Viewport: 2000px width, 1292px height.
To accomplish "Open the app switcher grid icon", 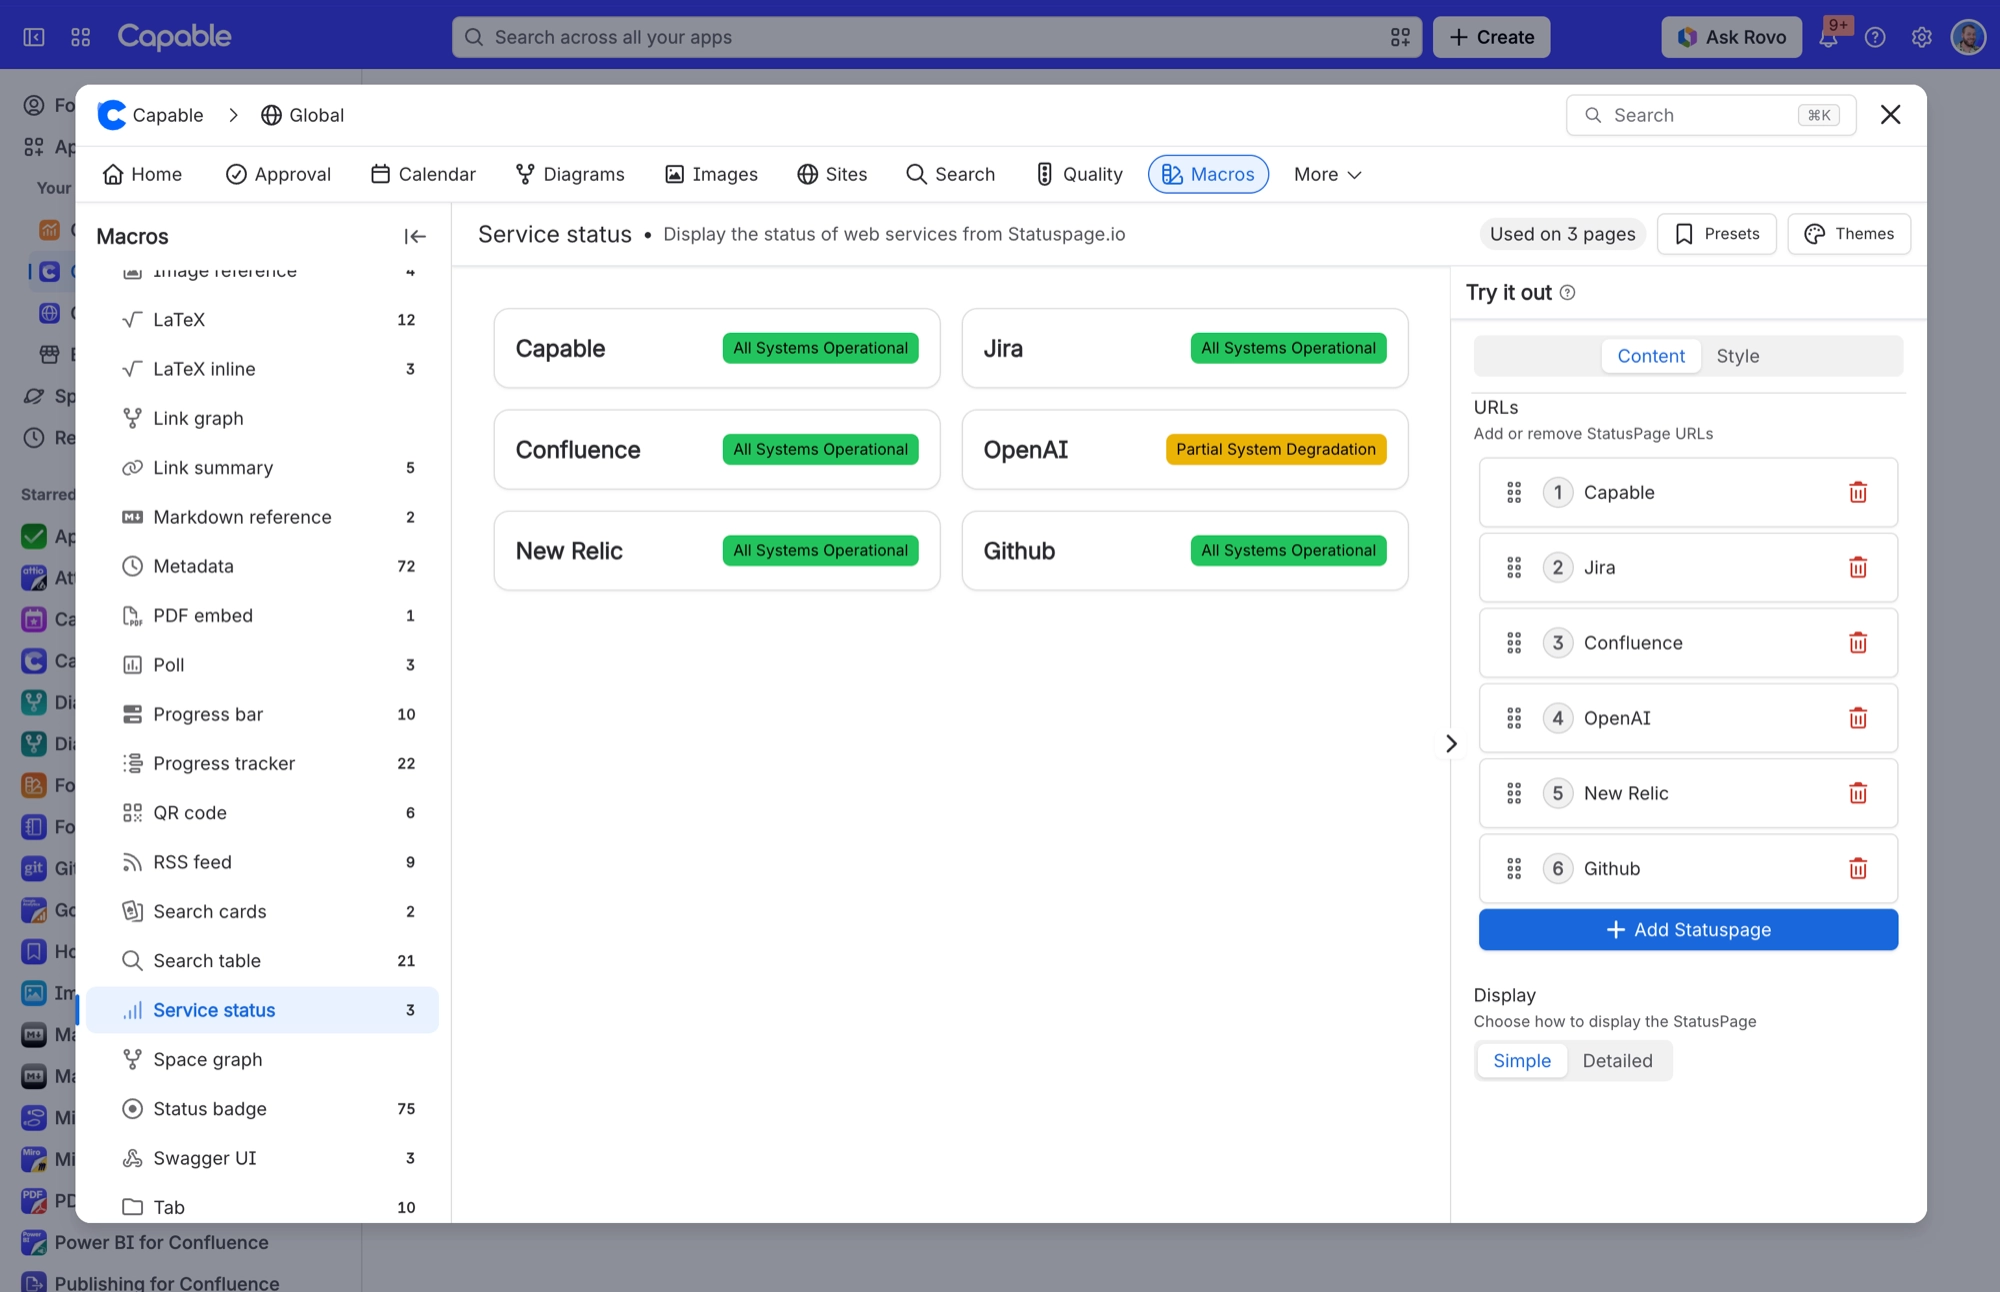I will [81, 37].
